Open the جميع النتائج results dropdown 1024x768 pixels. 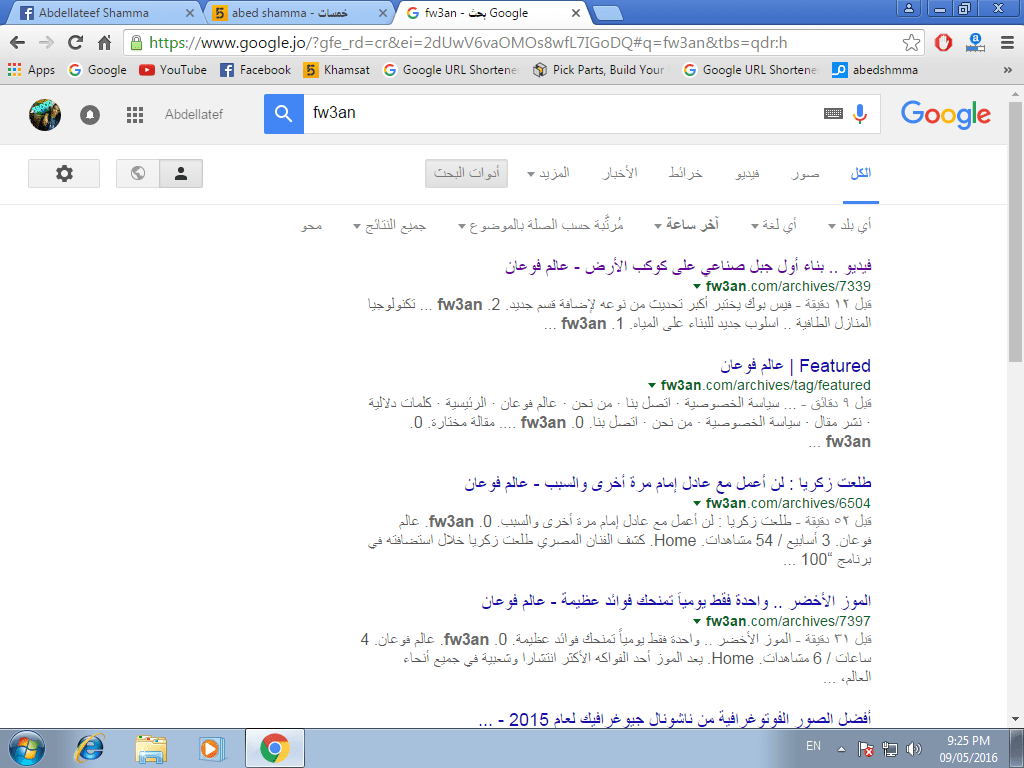[390, 225]
